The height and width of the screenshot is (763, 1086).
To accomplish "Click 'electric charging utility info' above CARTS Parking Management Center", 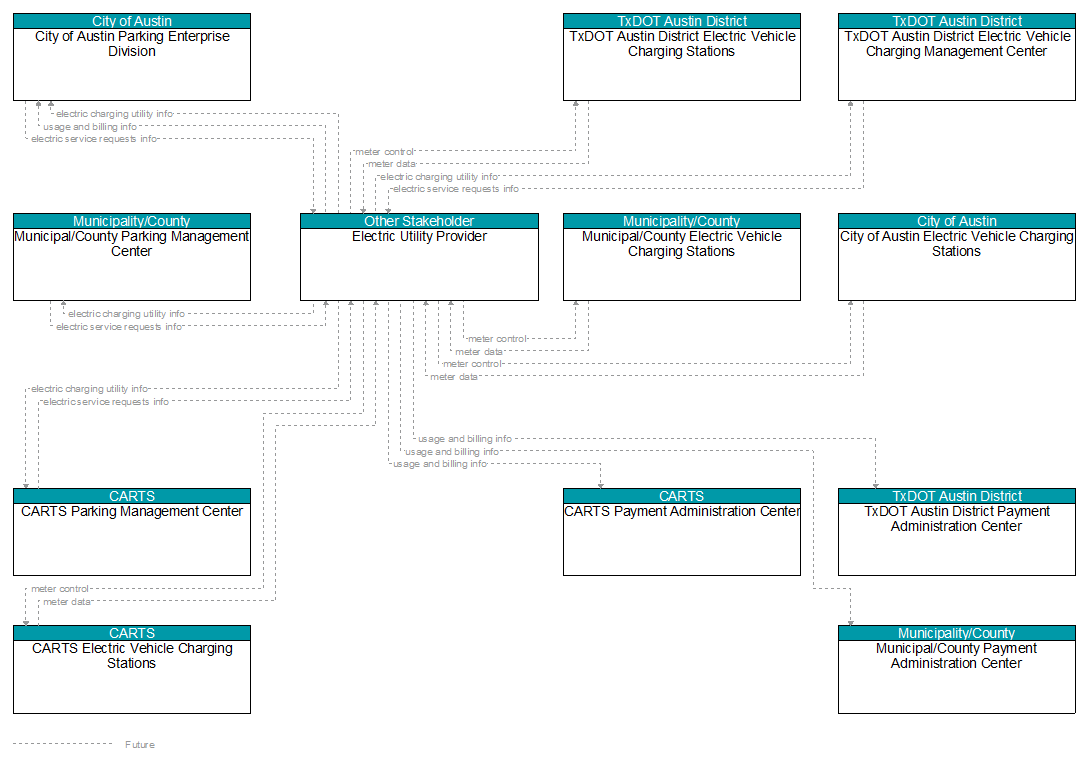I will [x=89, y=388].
